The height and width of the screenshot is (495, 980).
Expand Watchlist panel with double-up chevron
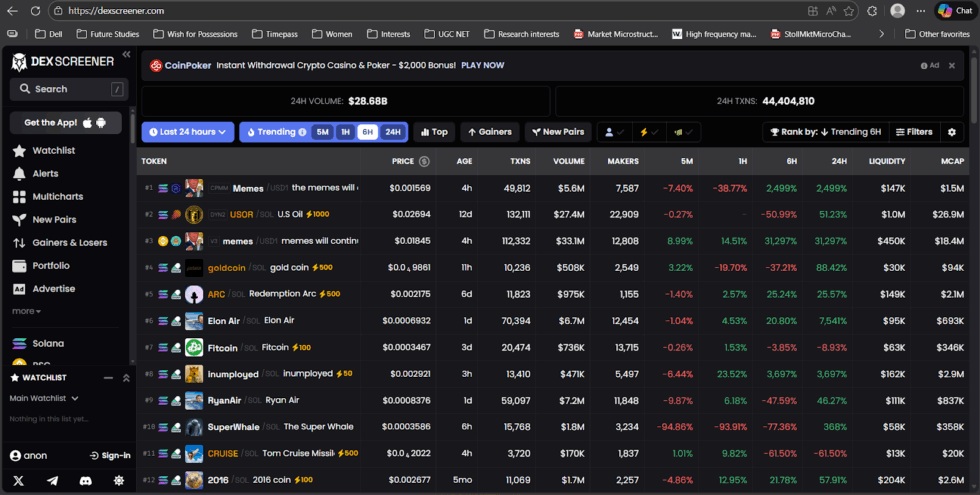pyautogui.click(x=126, y=378)
